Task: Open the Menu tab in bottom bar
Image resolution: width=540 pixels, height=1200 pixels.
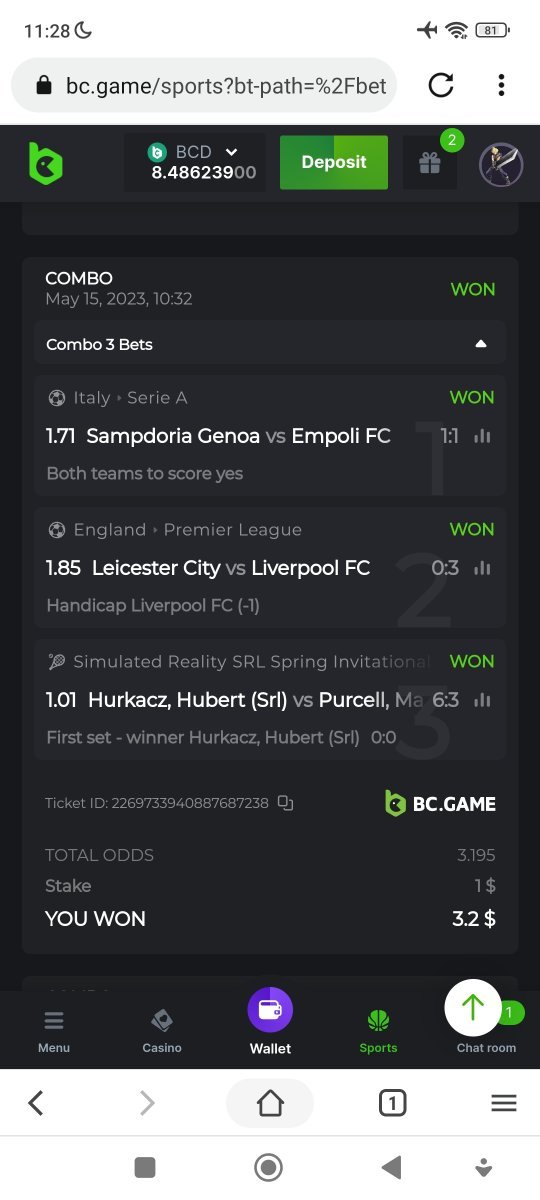Action: click(x=54, y=1031)
